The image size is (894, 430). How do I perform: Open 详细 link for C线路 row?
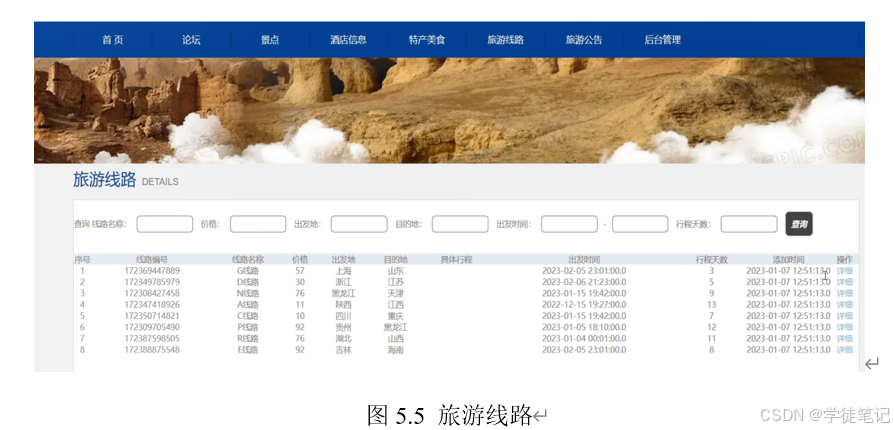click(x=844, y=316)
